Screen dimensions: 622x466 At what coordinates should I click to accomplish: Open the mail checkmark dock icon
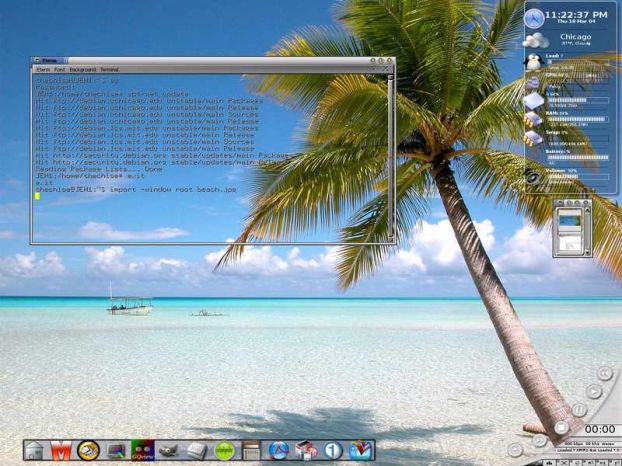[360, 451]
